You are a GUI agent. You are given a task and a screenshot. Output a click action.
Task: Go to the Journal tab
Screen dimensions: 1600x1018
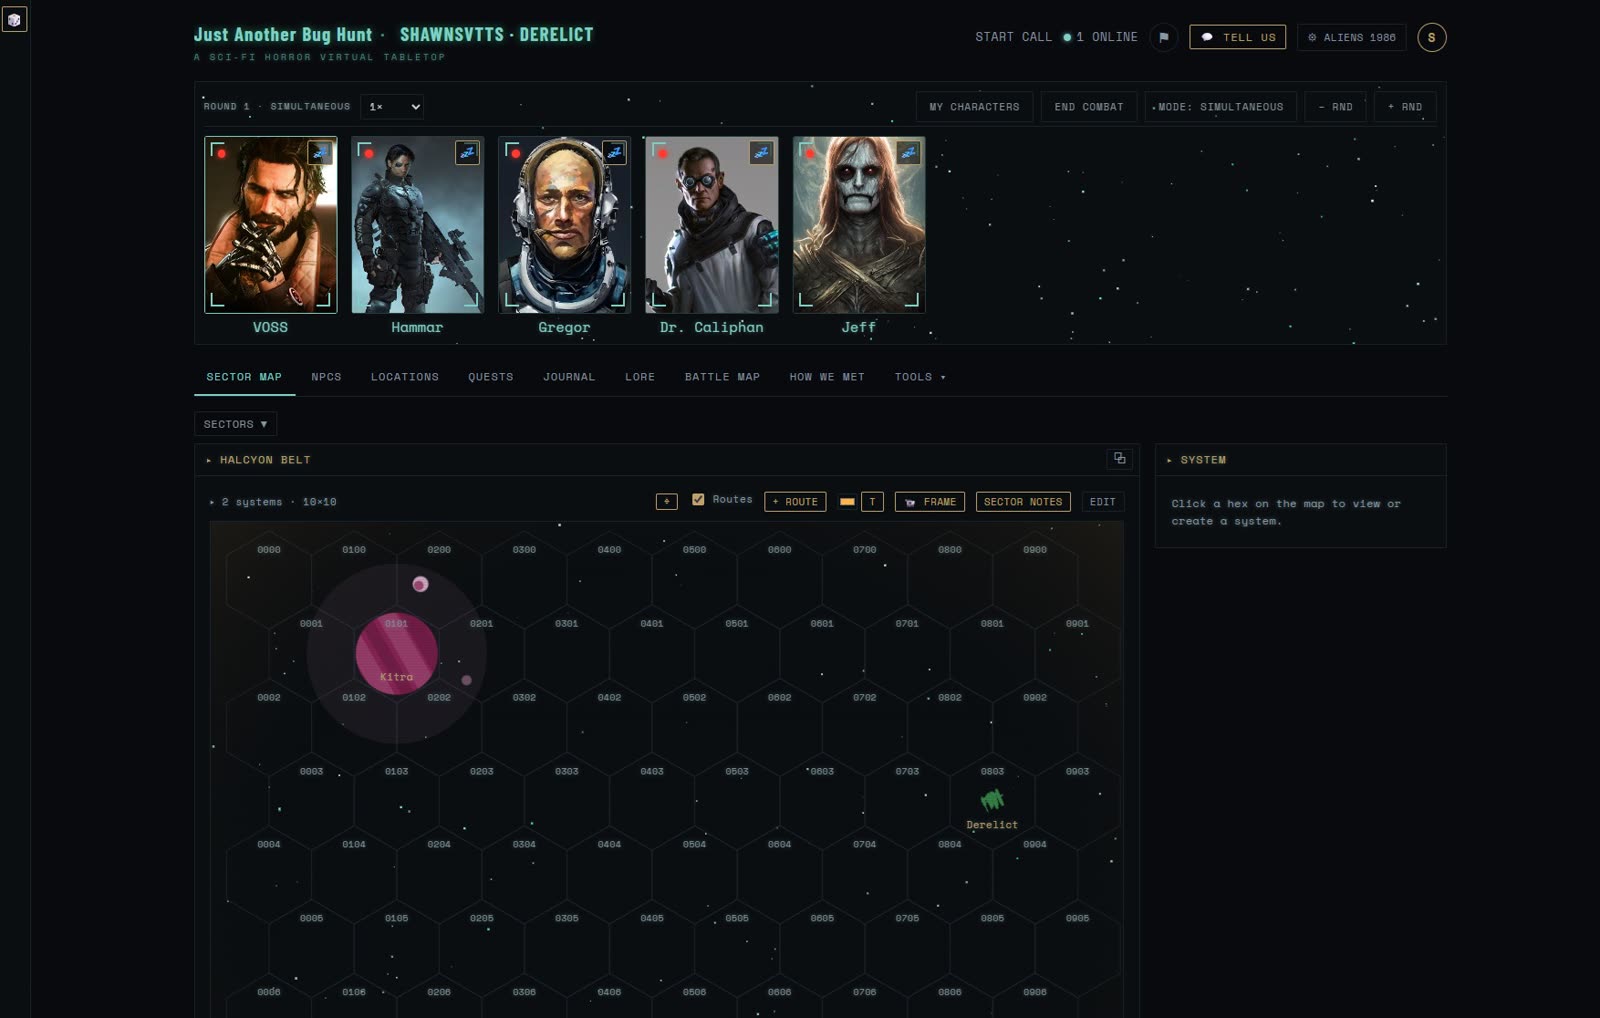[x=569, y=377]
